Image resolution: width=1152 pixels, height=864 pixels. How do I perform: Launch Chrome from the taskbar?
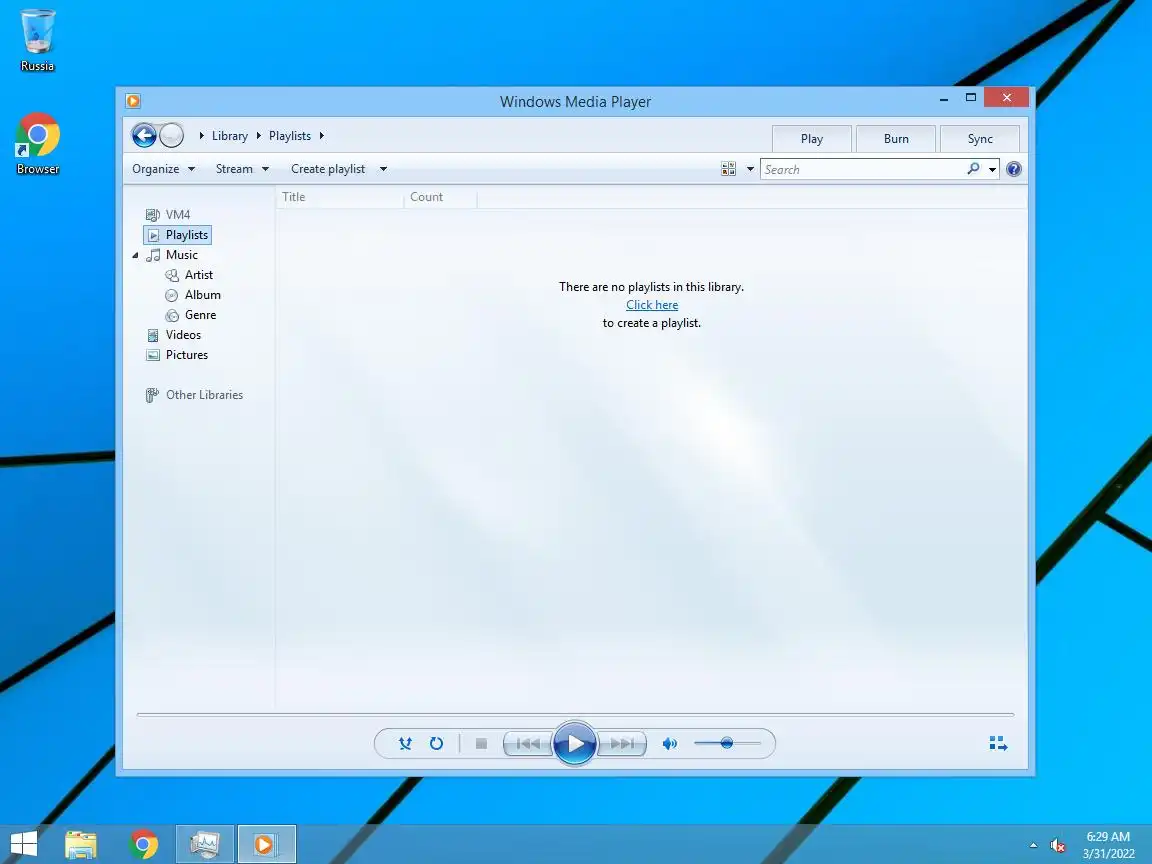[144, 844]
